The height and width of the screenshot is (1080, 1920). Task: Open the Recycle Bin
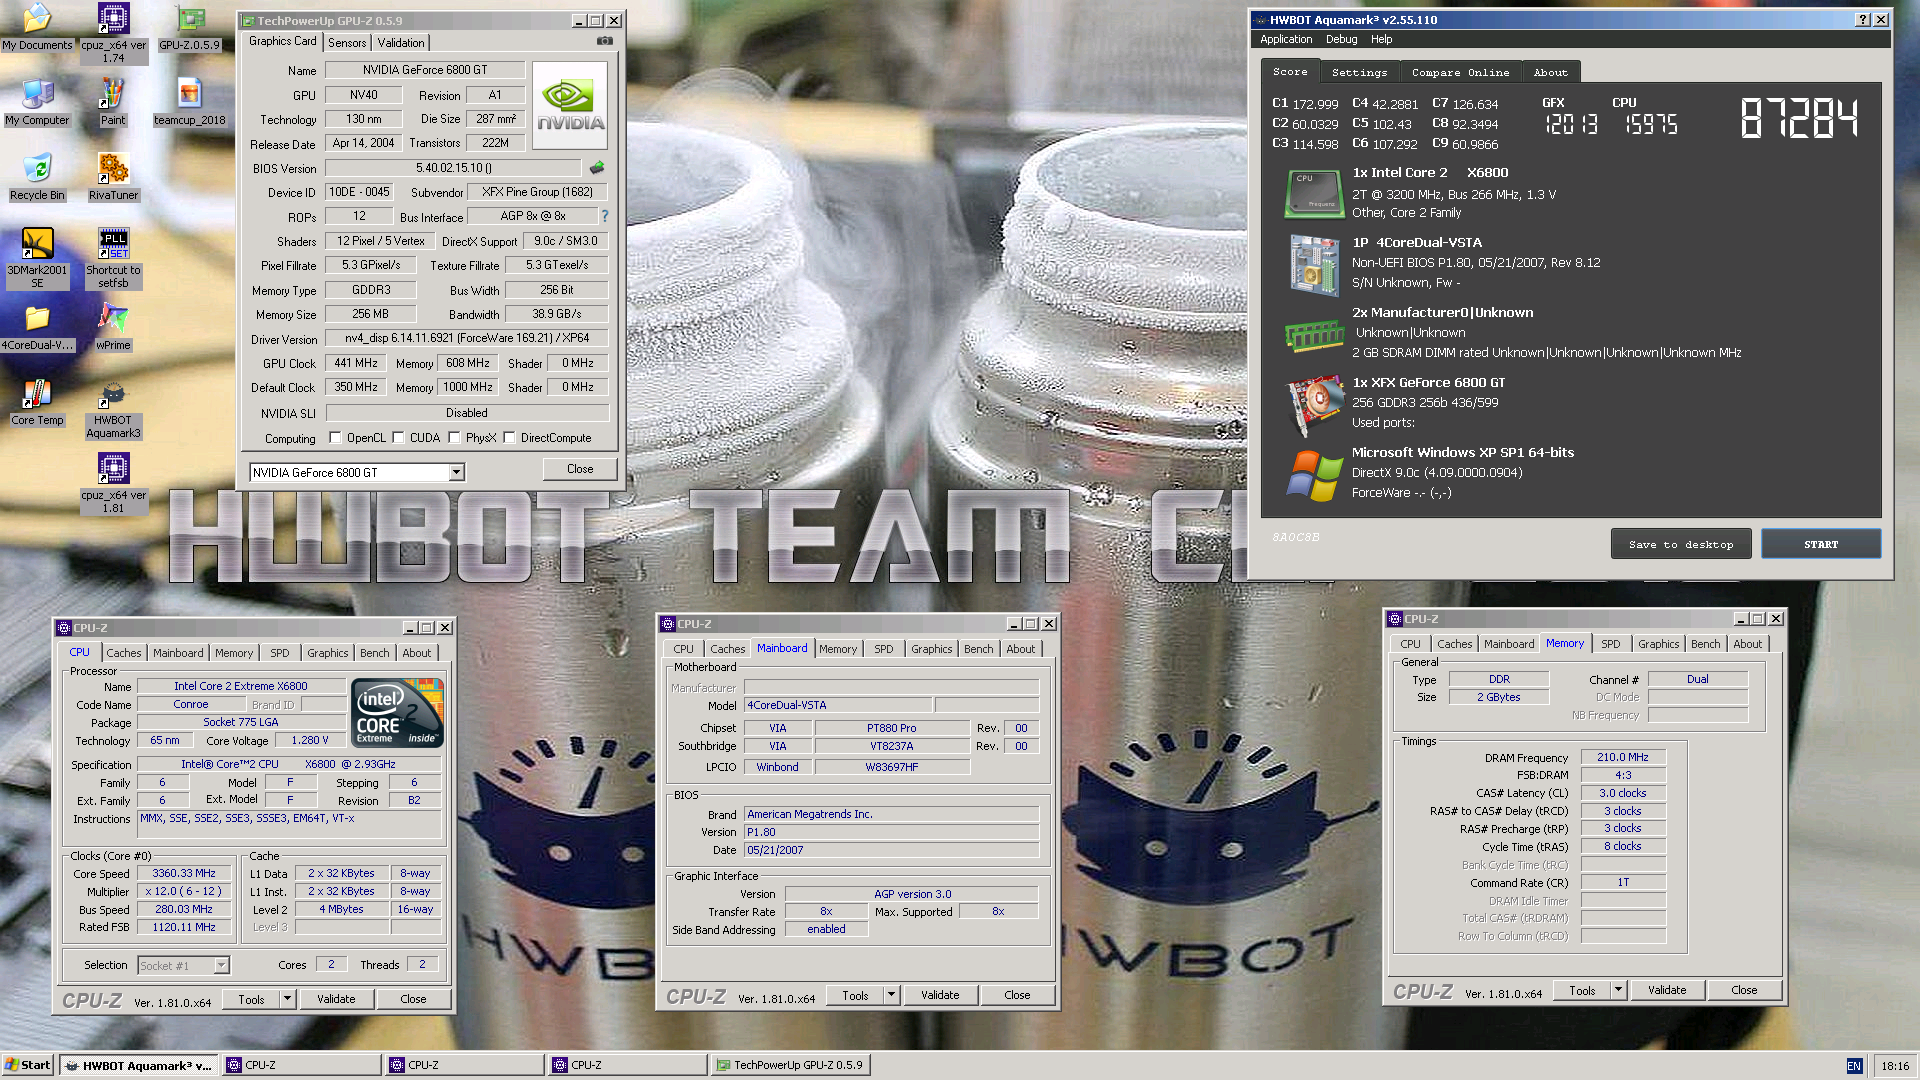click(37, 177)
